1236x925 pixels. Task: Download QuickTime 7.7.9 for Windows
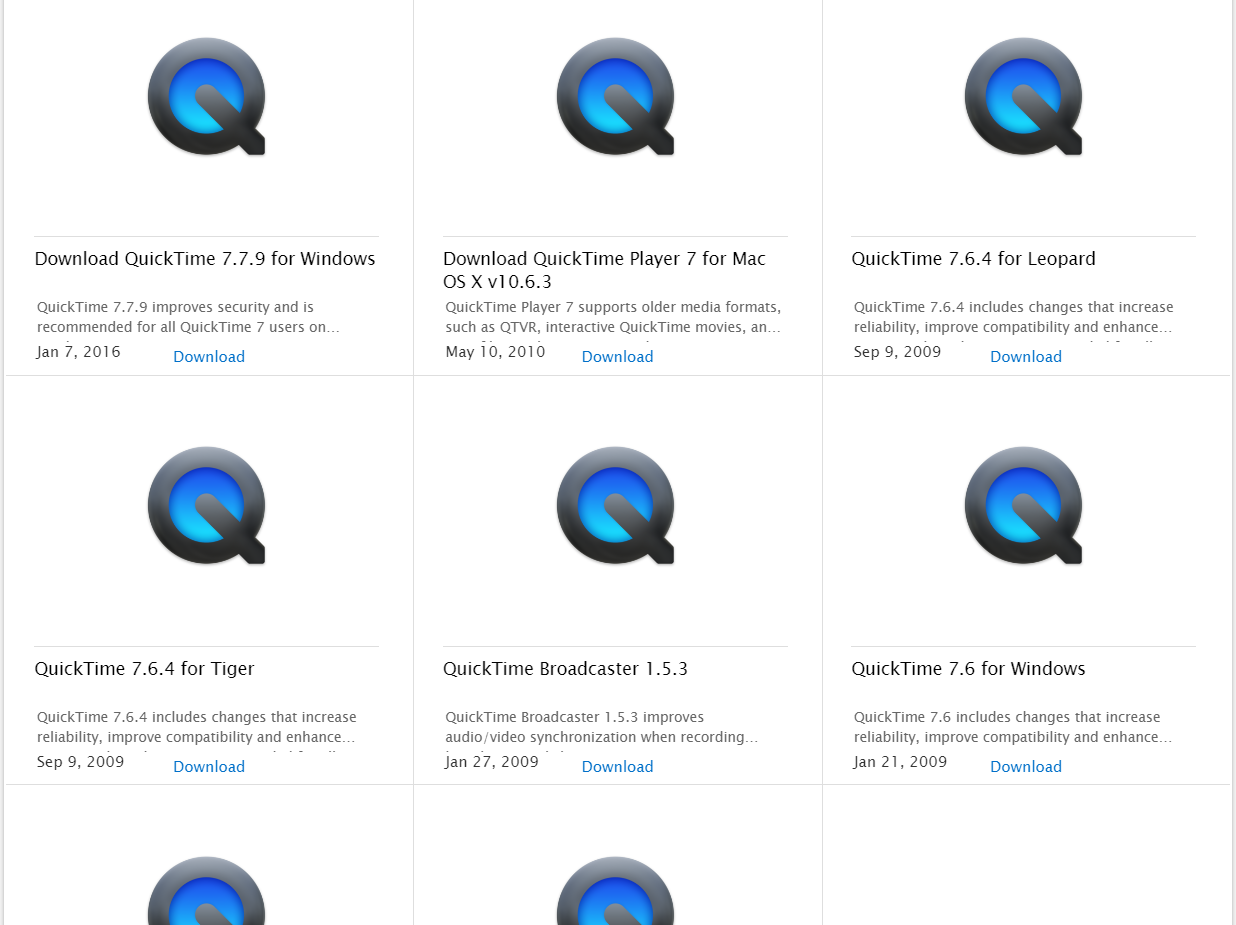(x=209, y=357)
